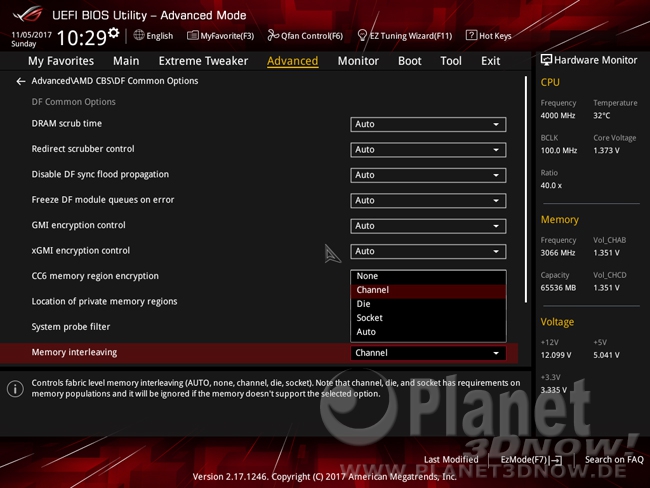
Task: Open Redirect scrubber control dropdown
Action: (x=428, y=150)
